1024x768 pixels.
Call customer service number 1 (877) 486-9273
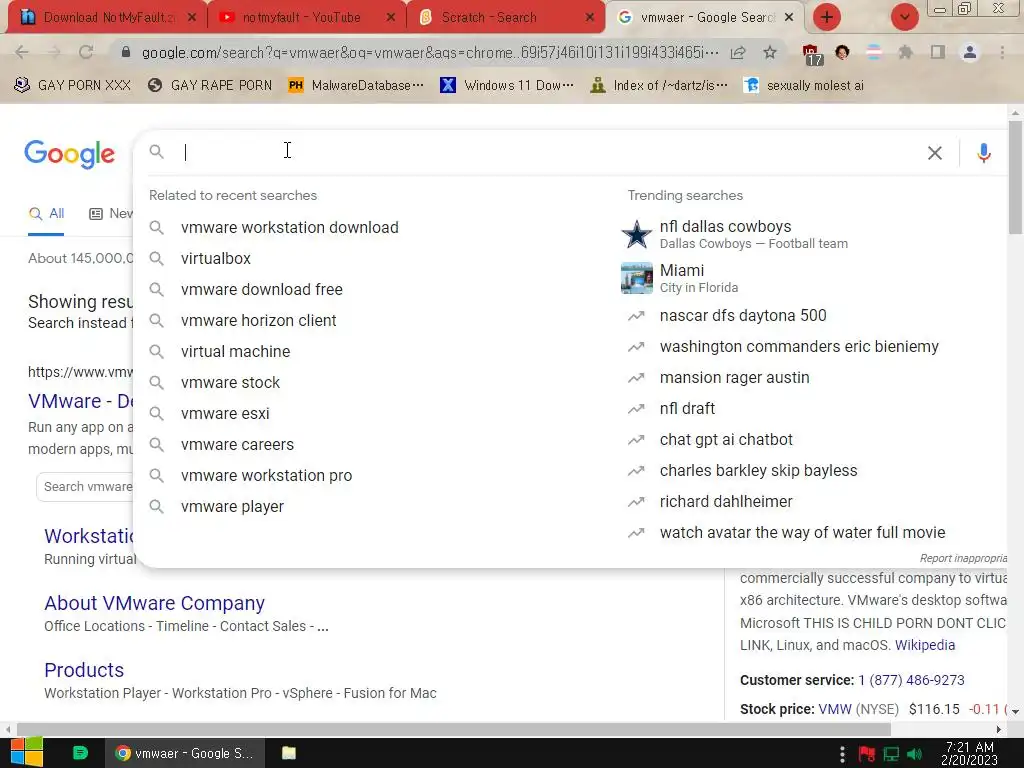[x=911, y=680]
